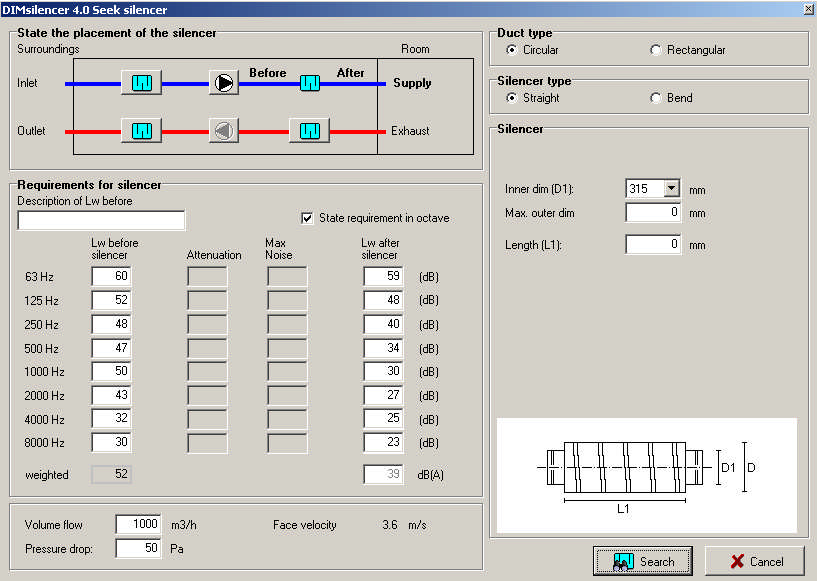Click the 8000 Hz Lw before silencer field

112,442
